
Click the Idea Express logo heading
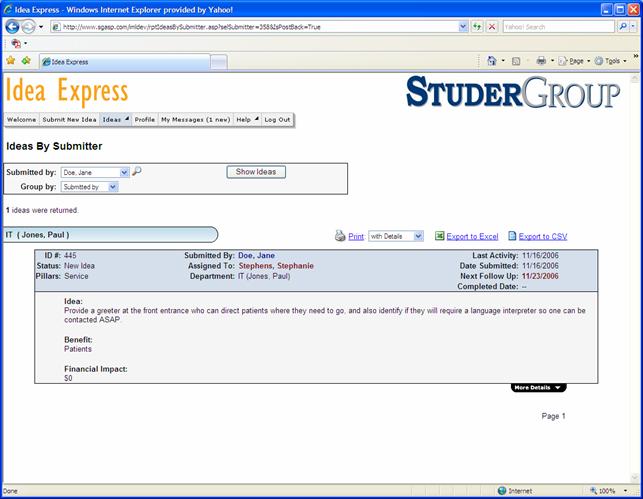point(67,91)
